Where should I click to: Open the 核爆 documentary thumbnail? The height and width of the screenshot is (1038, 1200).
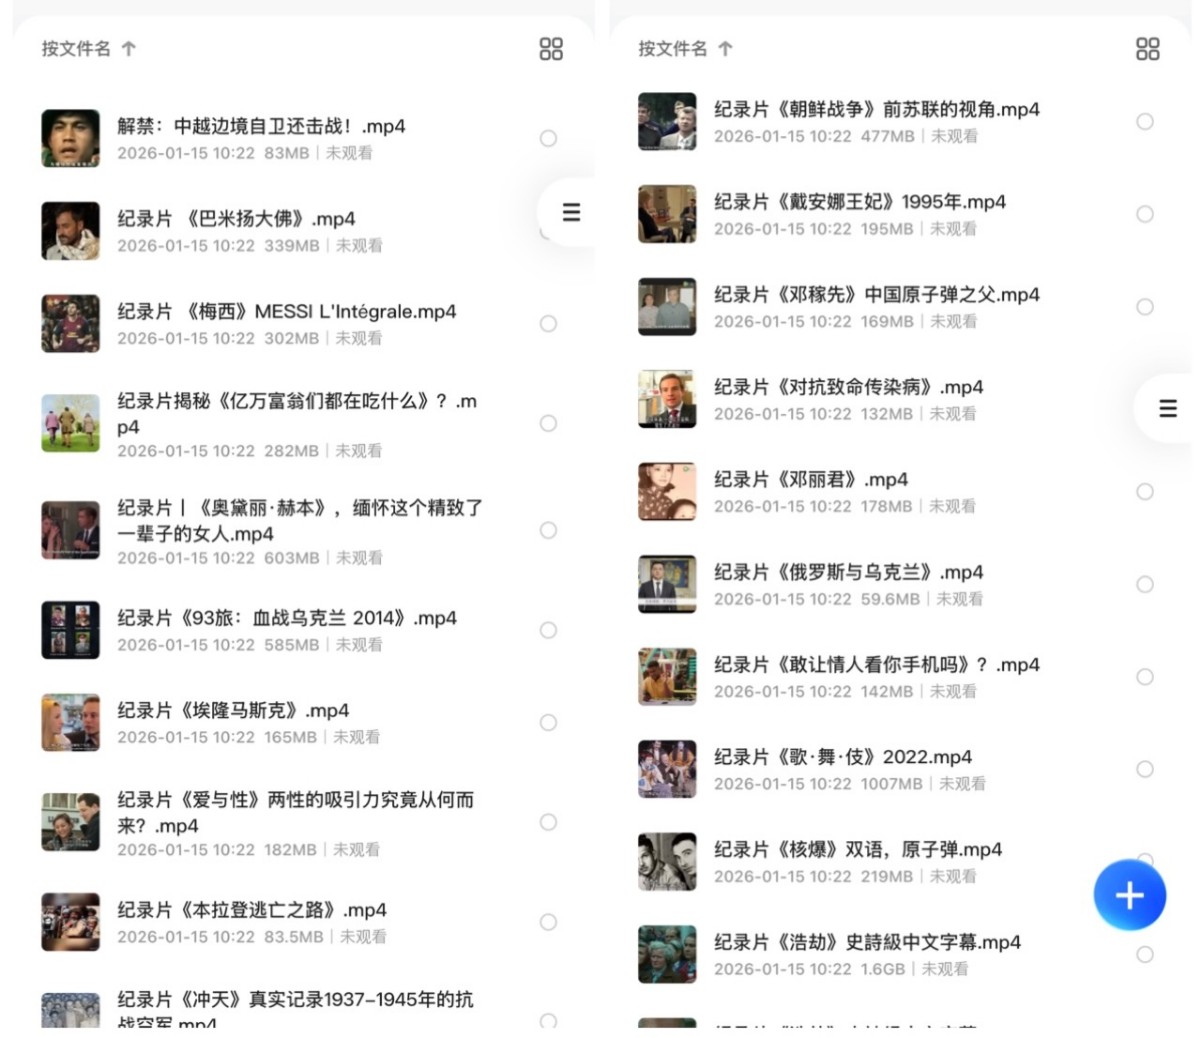667,861
